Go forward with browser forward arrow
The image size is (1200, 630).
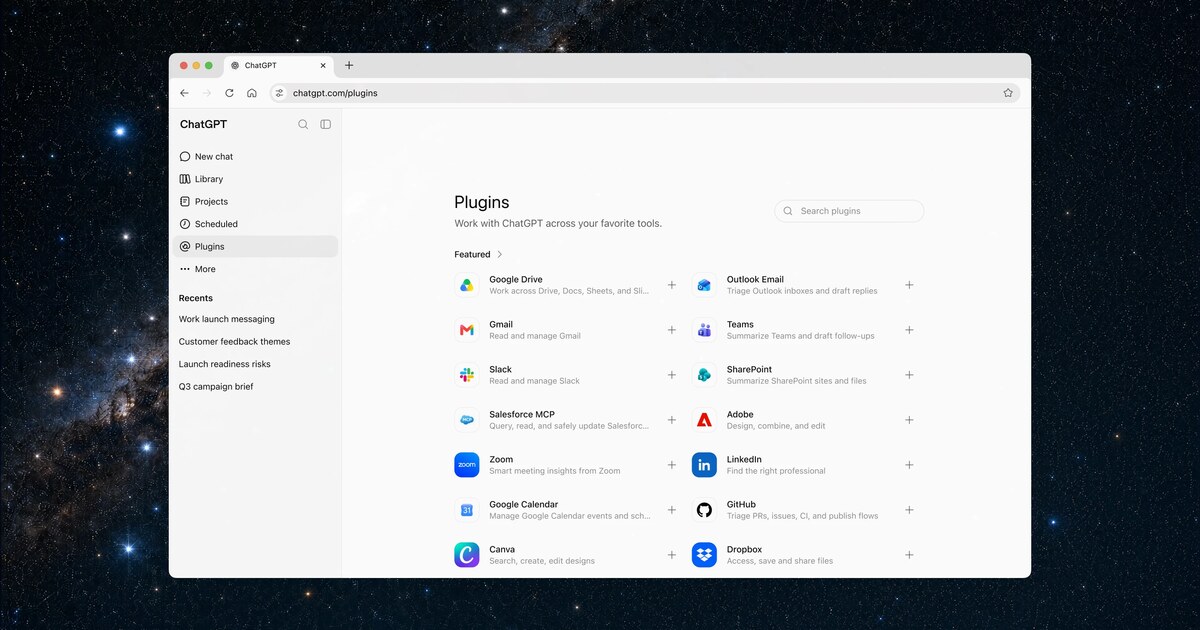pyautogui.click(x=207, y=93)
